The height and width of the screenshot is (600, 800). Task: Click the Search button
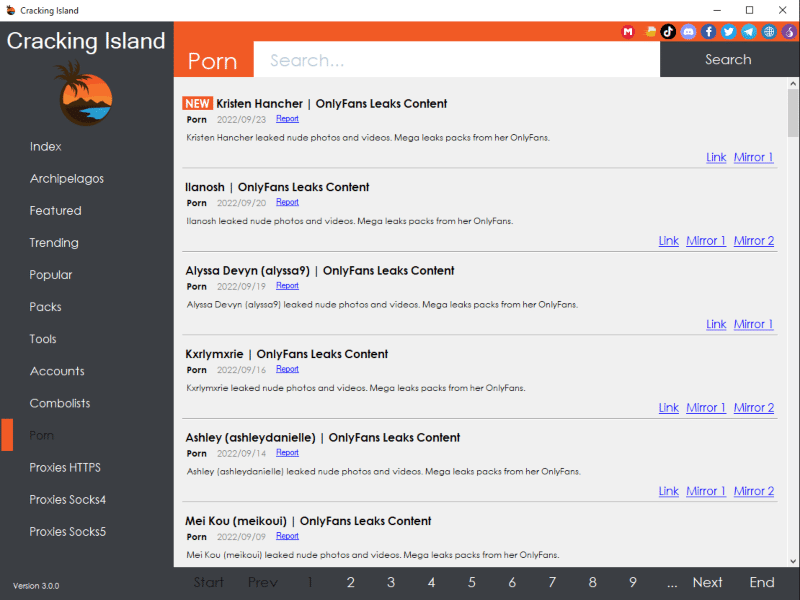click(730, 59)
